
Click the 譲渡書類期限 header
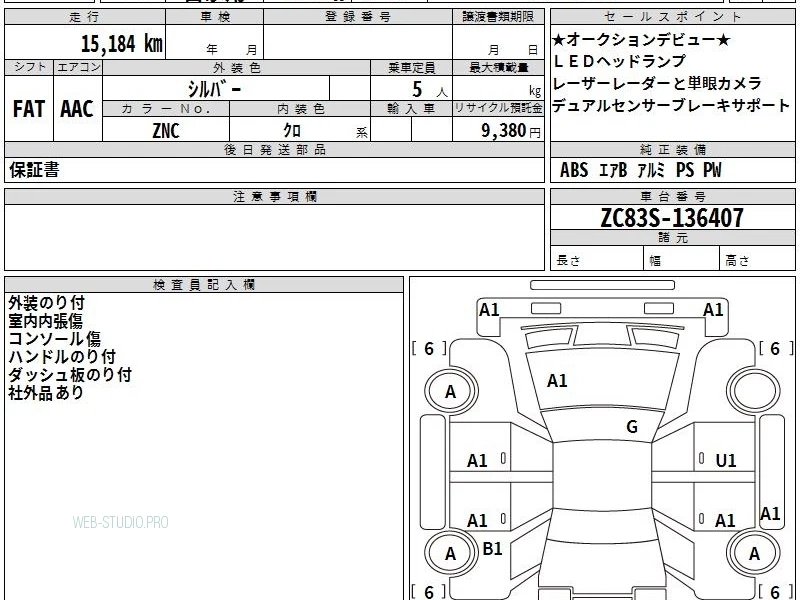pyautogui.click(x=498, y=17)
